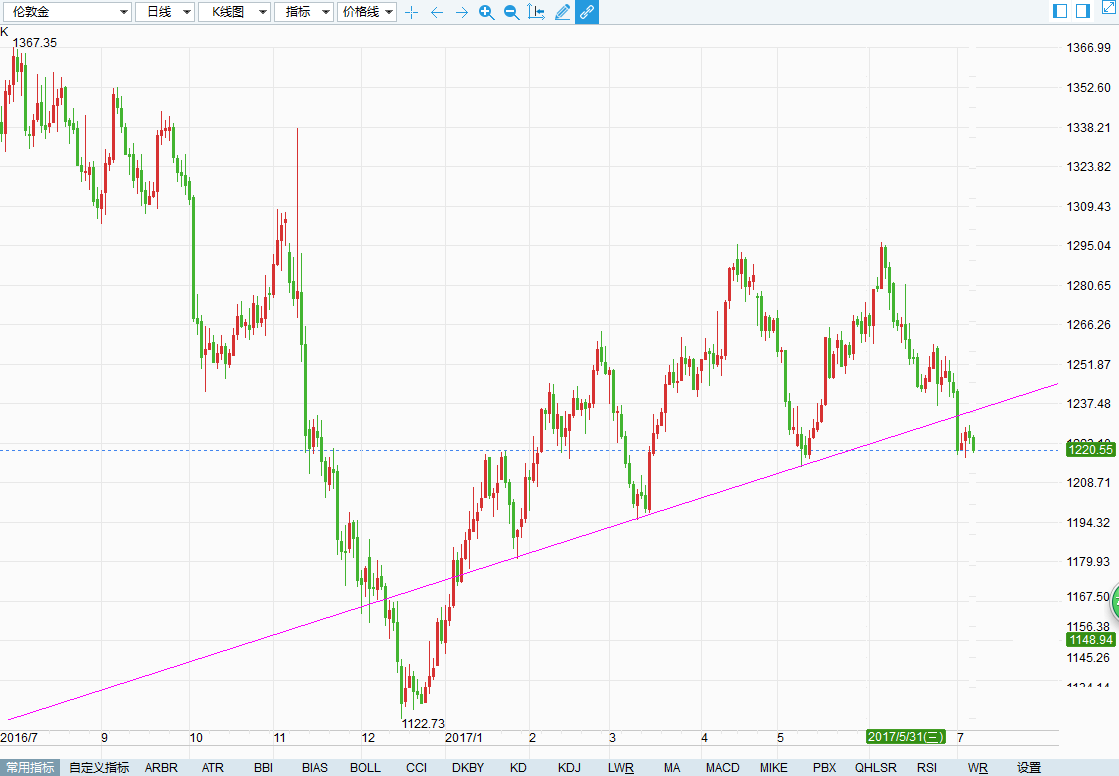Expand the chart to full screen

pos(1110,6)
